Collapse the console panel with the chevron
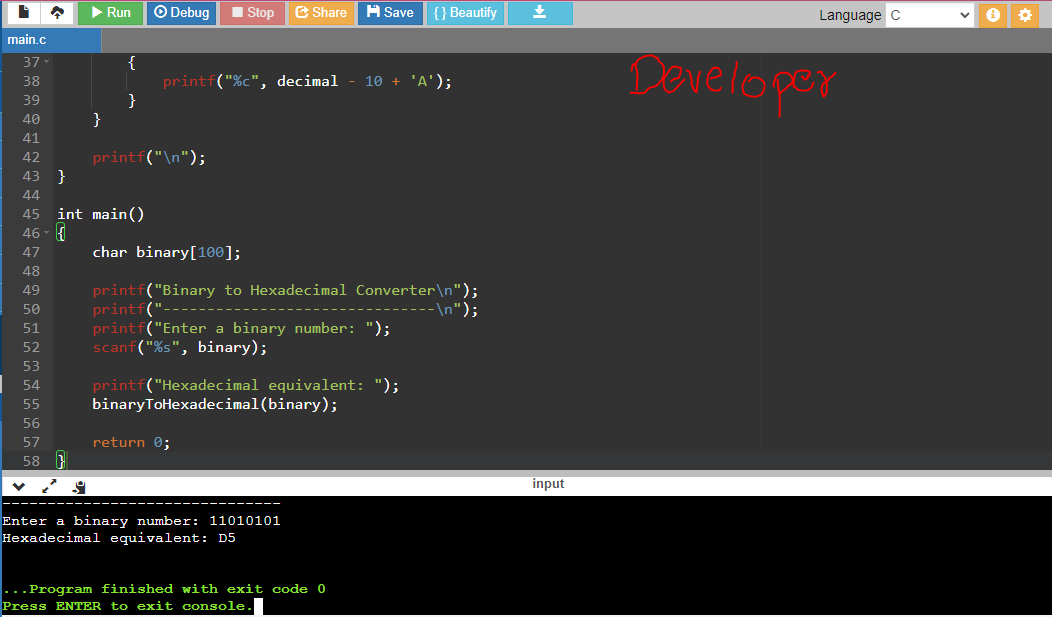Screen dimensions: 1052x617 click(18, 487)
